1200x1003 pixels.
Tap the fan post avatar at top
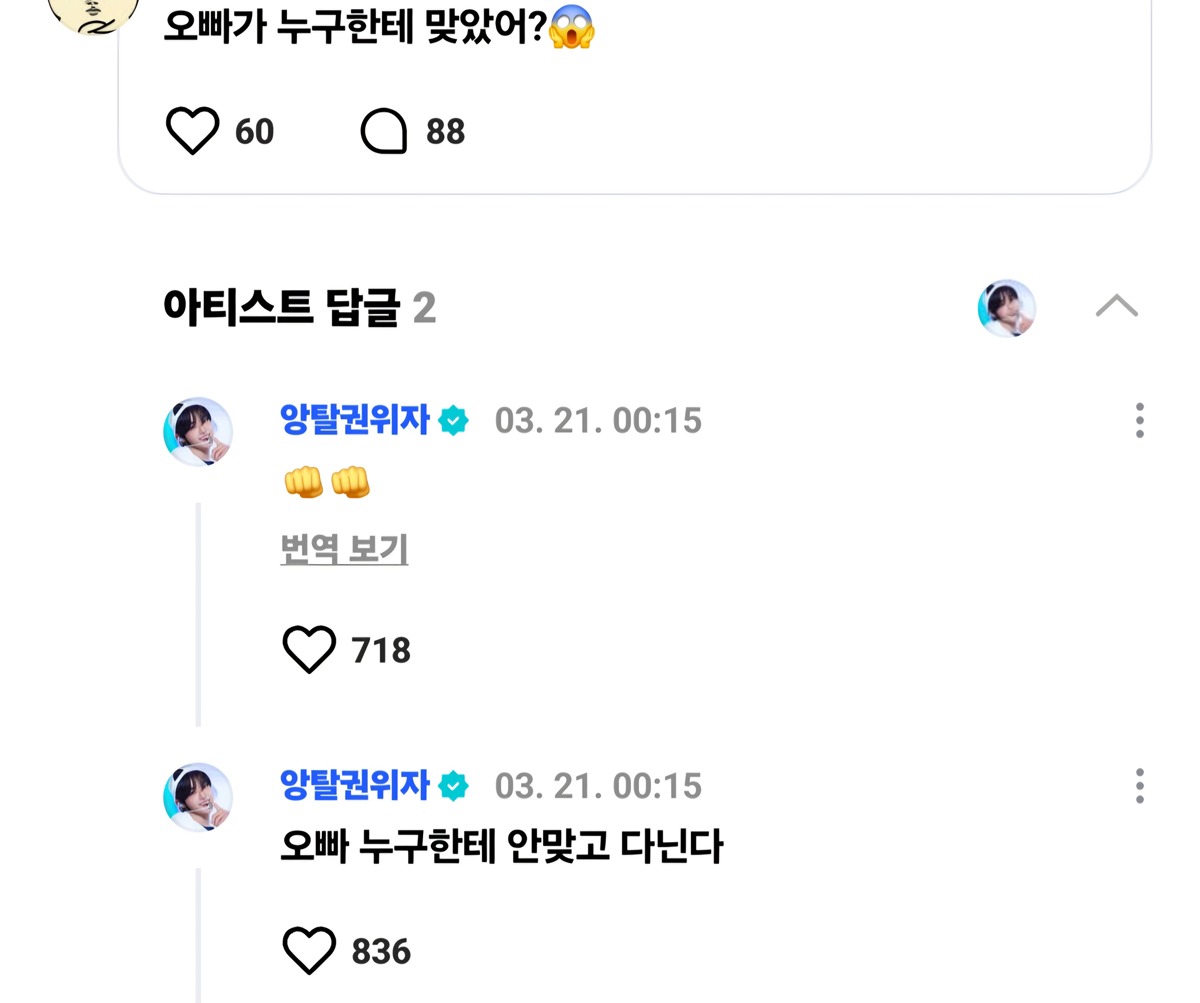tap(94, 12)
